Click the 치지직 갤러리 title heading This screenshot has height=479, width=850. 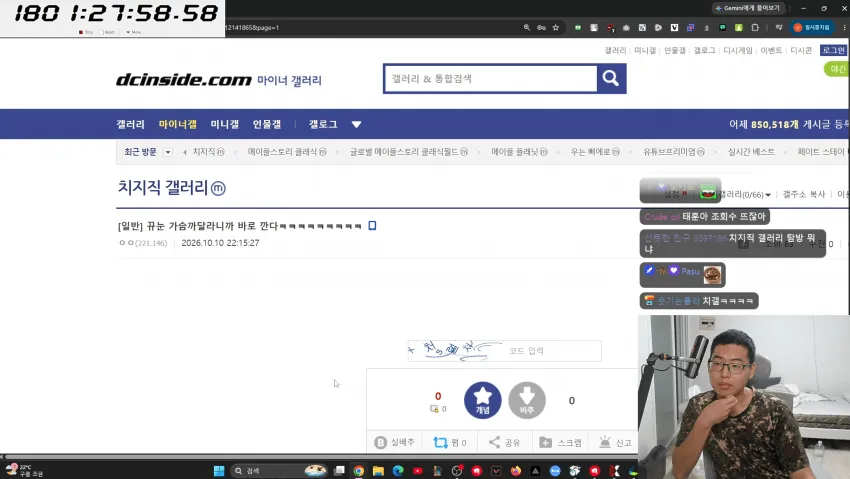163,187
